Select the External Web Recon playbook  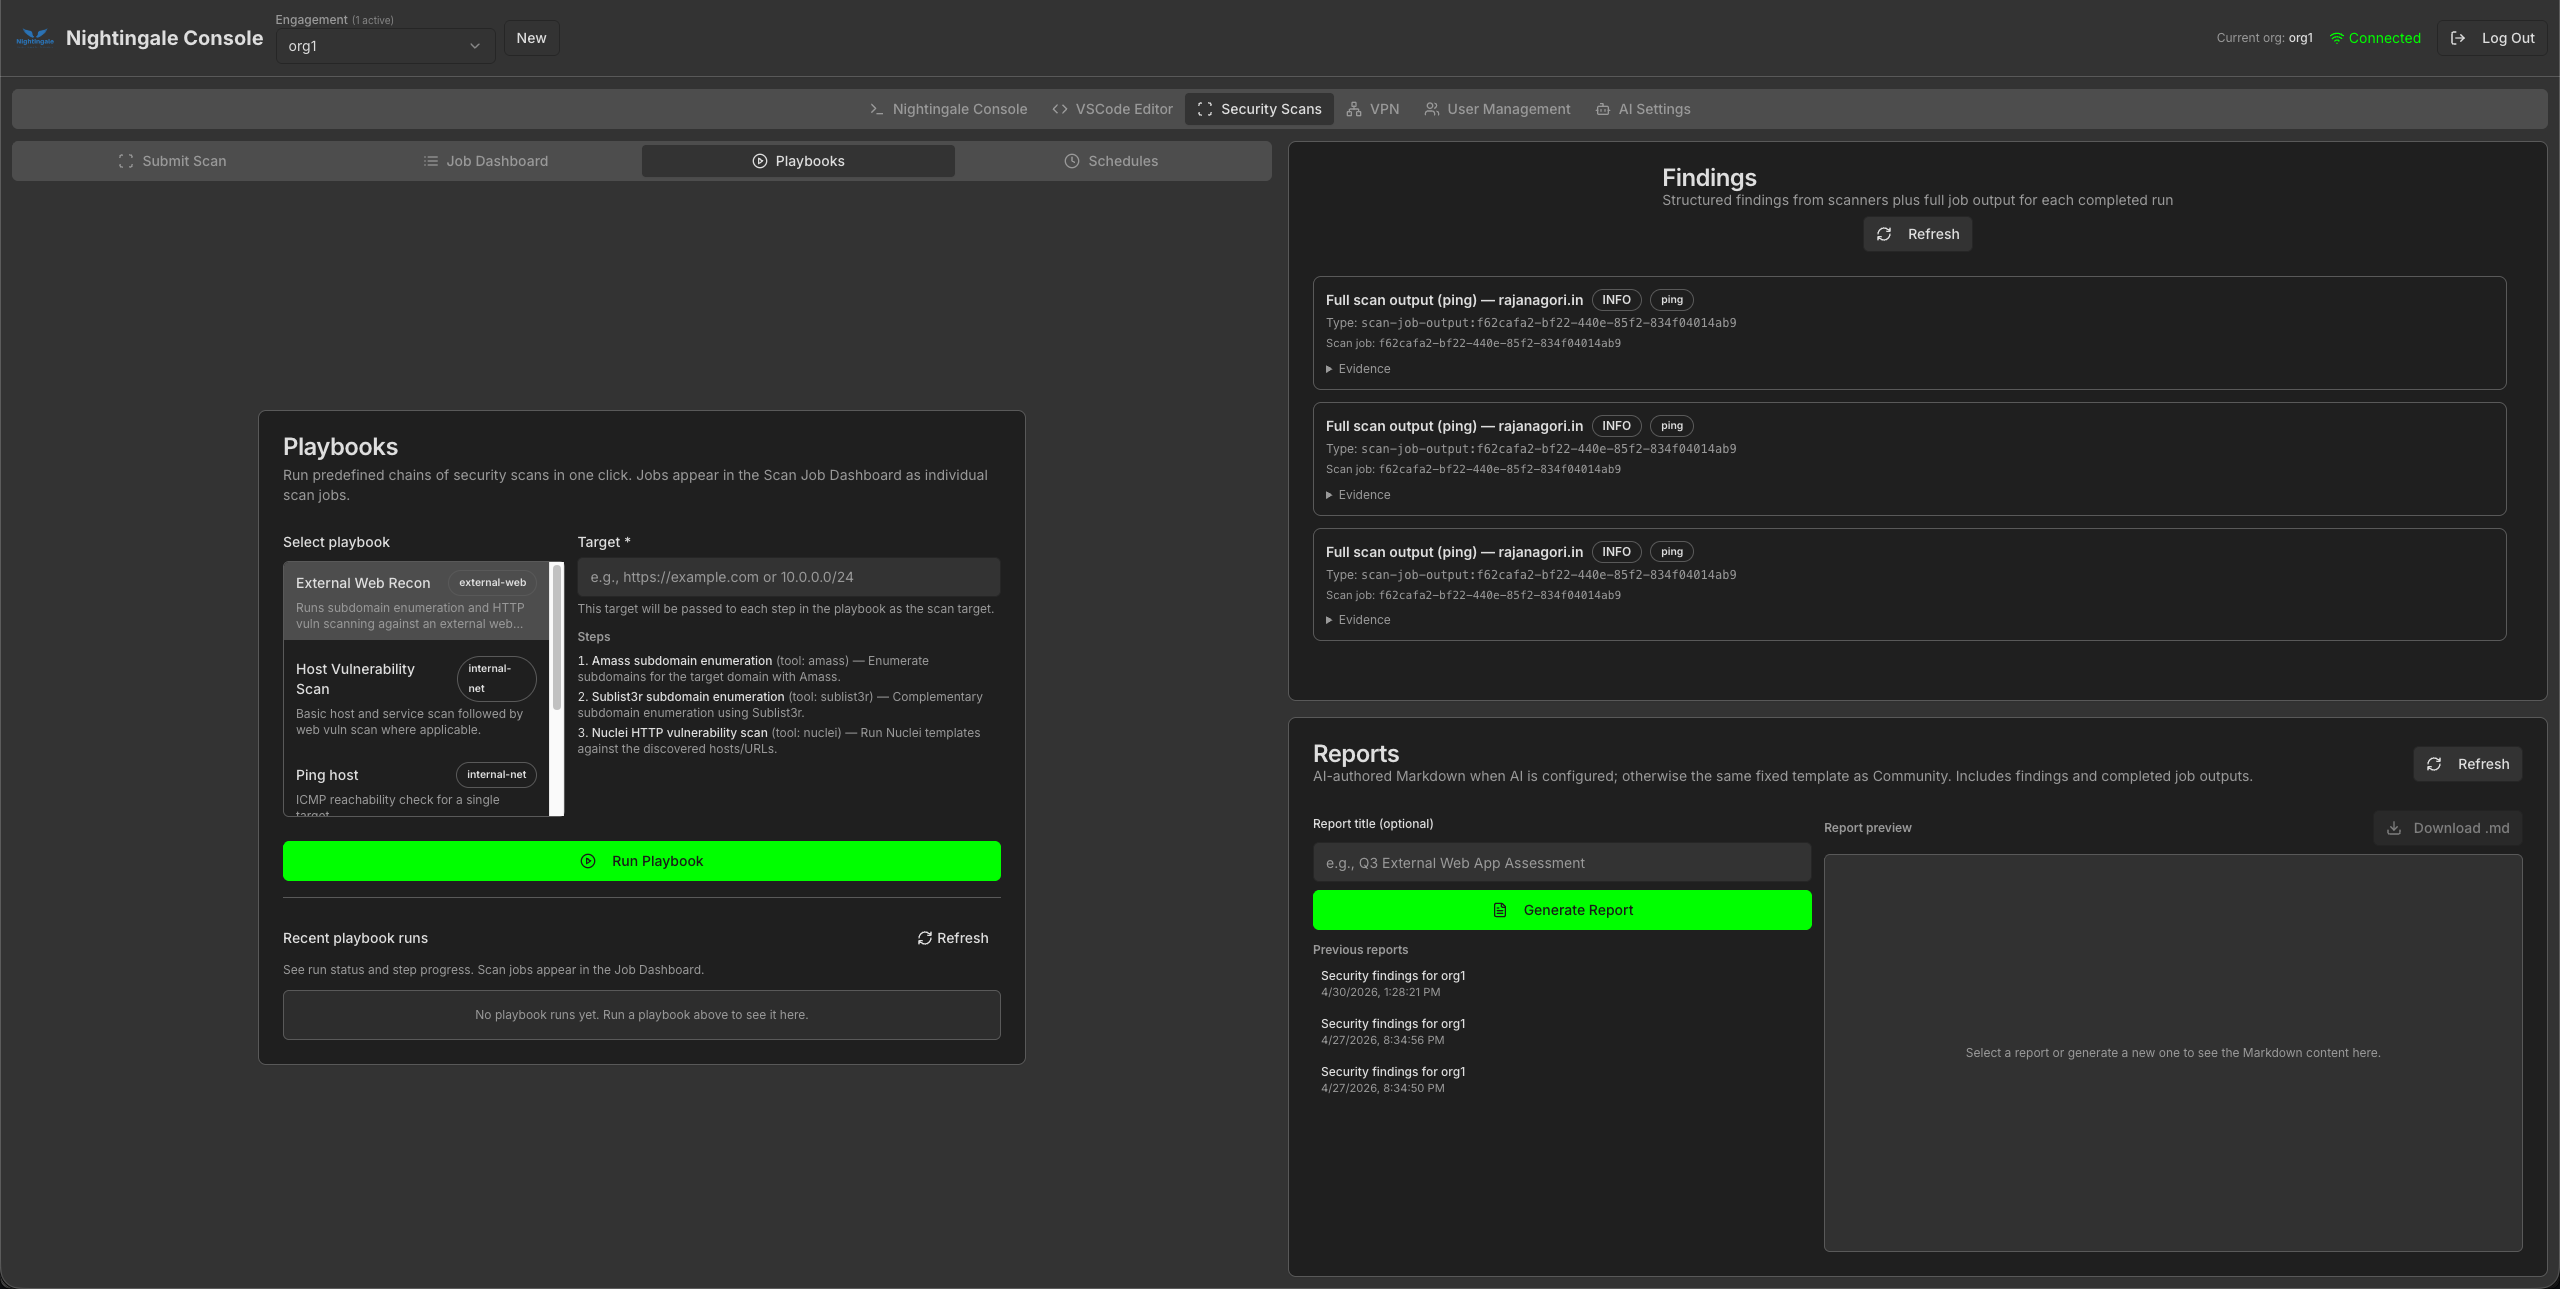(x=416, y=601)
